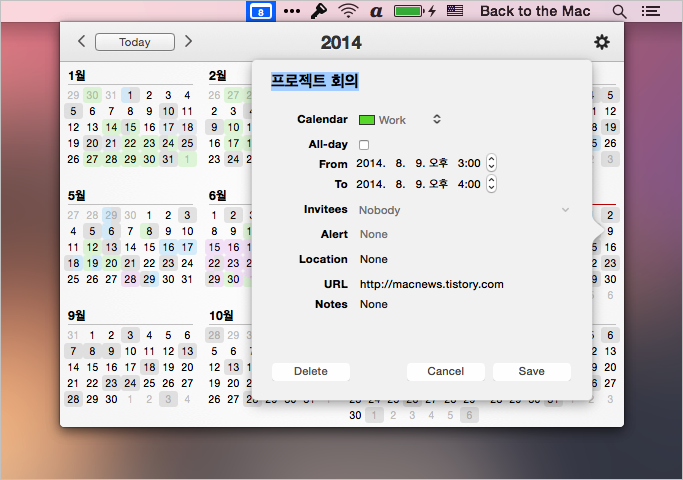
Task: Click the macnews.tistory.com URL
Action: (432, 284)
